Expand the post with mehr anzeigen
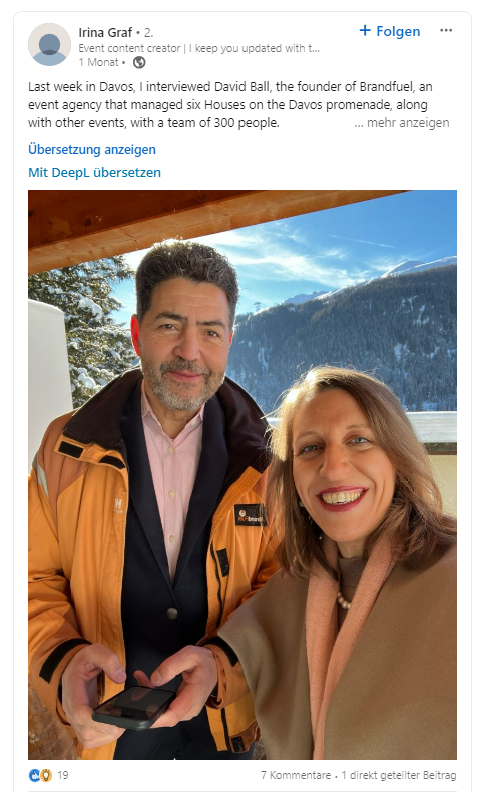 [x=402, y=123]
